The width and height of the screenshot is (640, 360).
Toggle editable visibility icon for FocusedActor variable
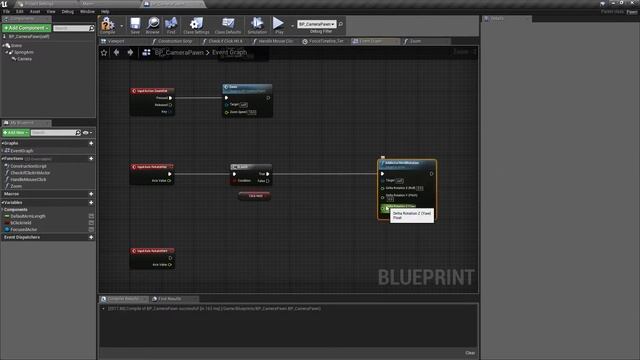91,229
